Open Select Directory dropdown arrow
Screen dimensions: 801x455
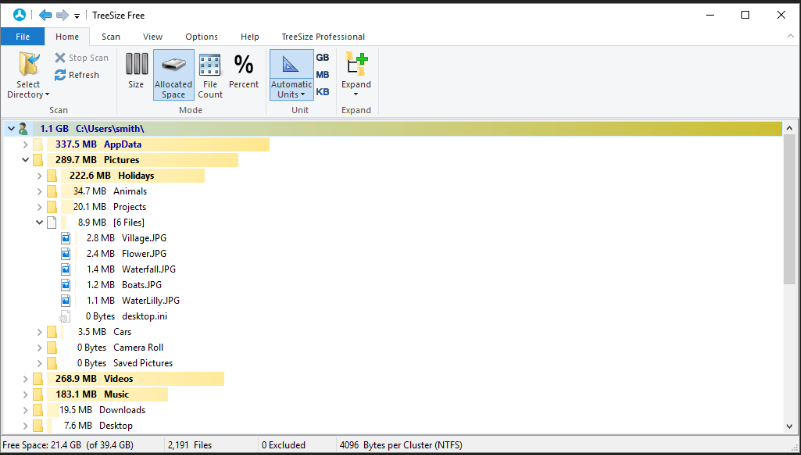tap(47, 95)
